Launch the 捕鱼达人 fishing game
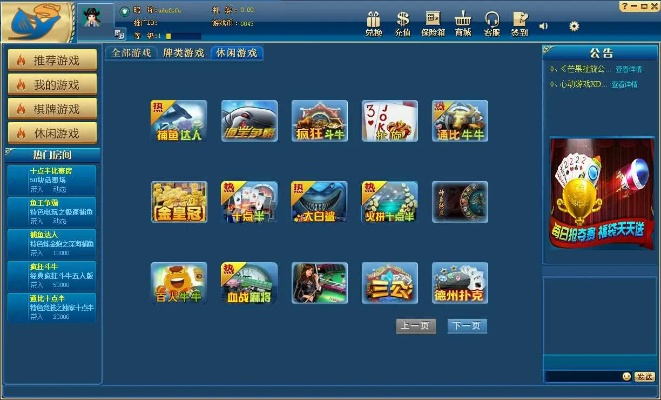Viewport: 661px width, 400px height. [x=179, y=121]
